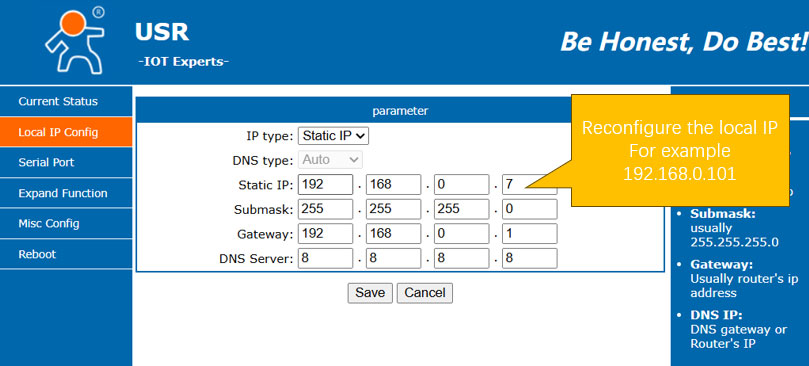
Task: Click the last Submask field showing 0
Action: tap(530, 209)
